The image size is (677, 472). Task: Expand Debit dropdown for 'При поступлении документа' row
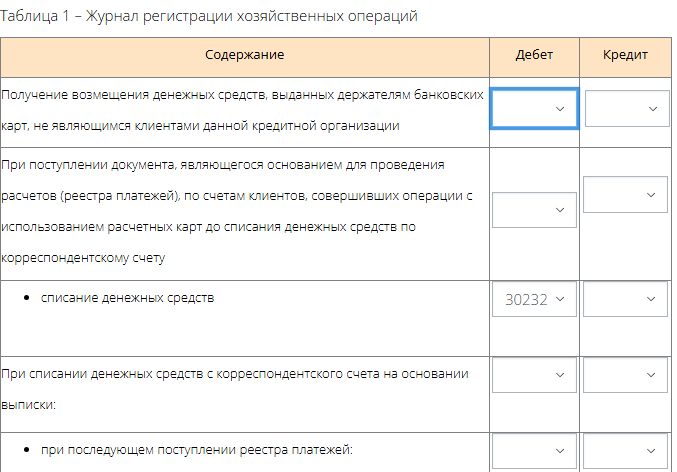(534, 209)
